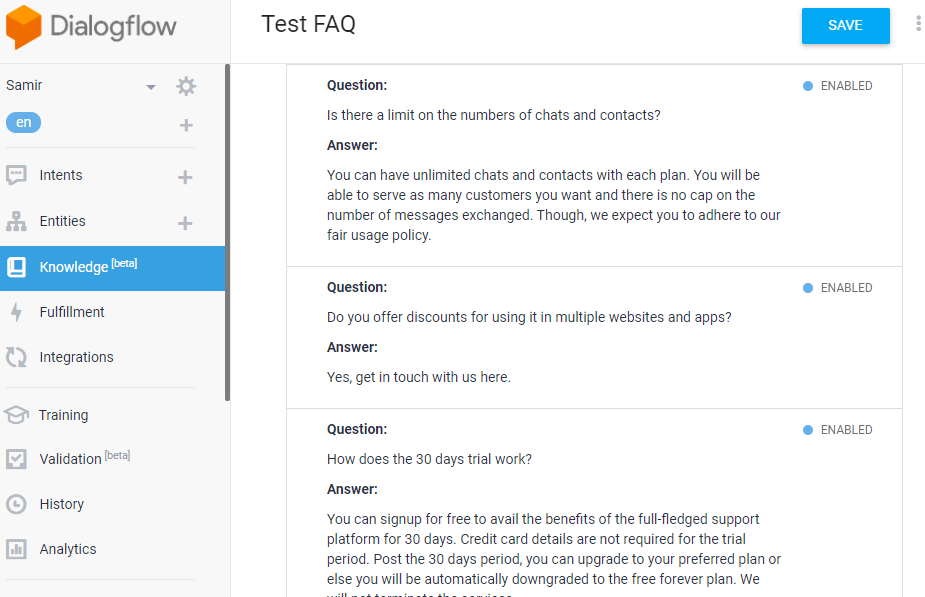Click the Integrations cycle icon
Screen dimensions: 925x597
coord(16,357)
